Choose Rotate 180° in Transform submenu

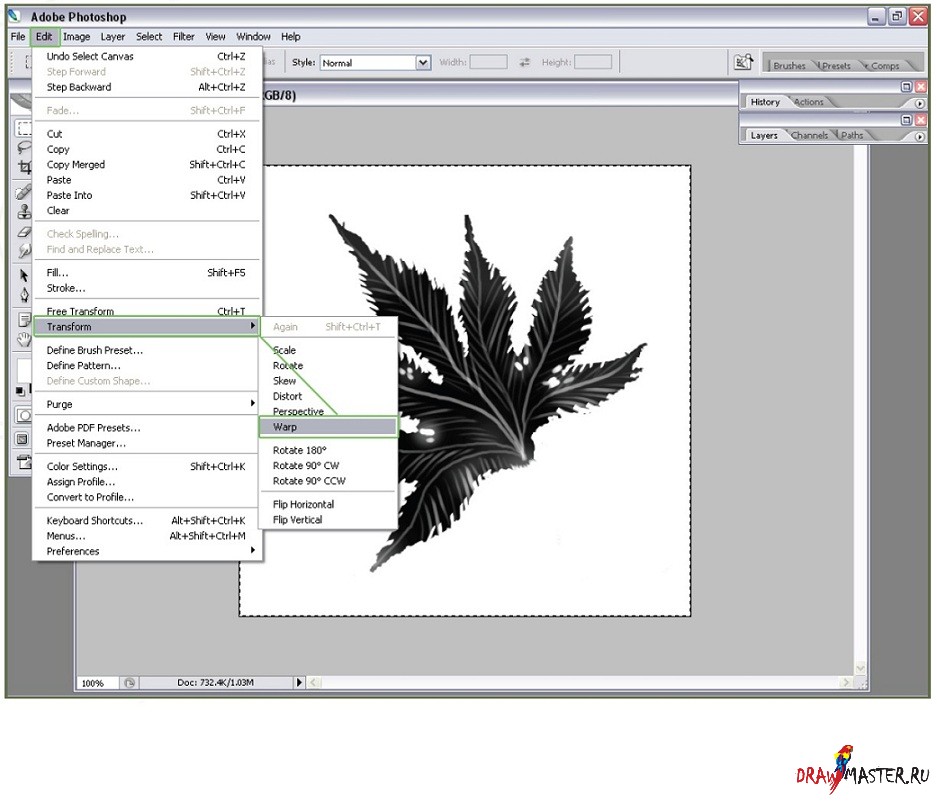tap(328, 450)
